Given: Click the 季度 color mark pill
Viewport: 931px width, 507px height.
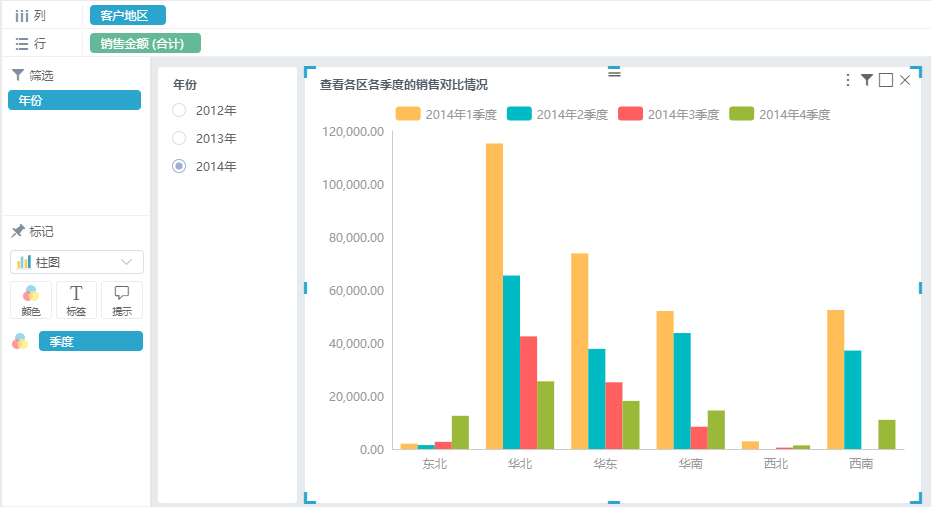Looking at the screenshot, I should pyautogui.click(x=91, y=341).
